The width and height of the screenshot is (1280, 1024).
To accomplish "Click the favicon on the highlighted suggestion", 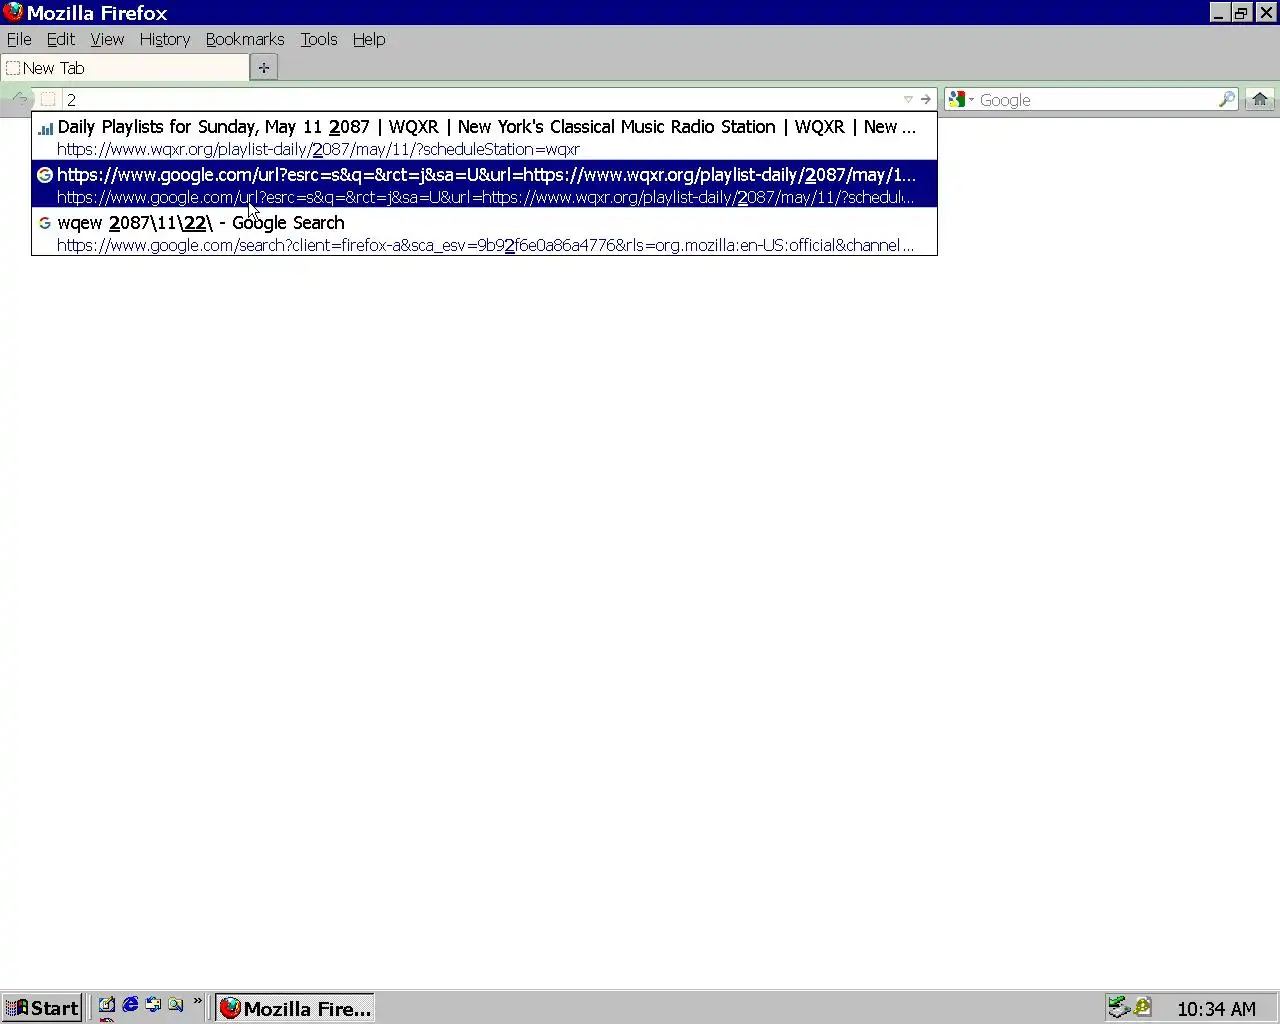I will (45, 175).
